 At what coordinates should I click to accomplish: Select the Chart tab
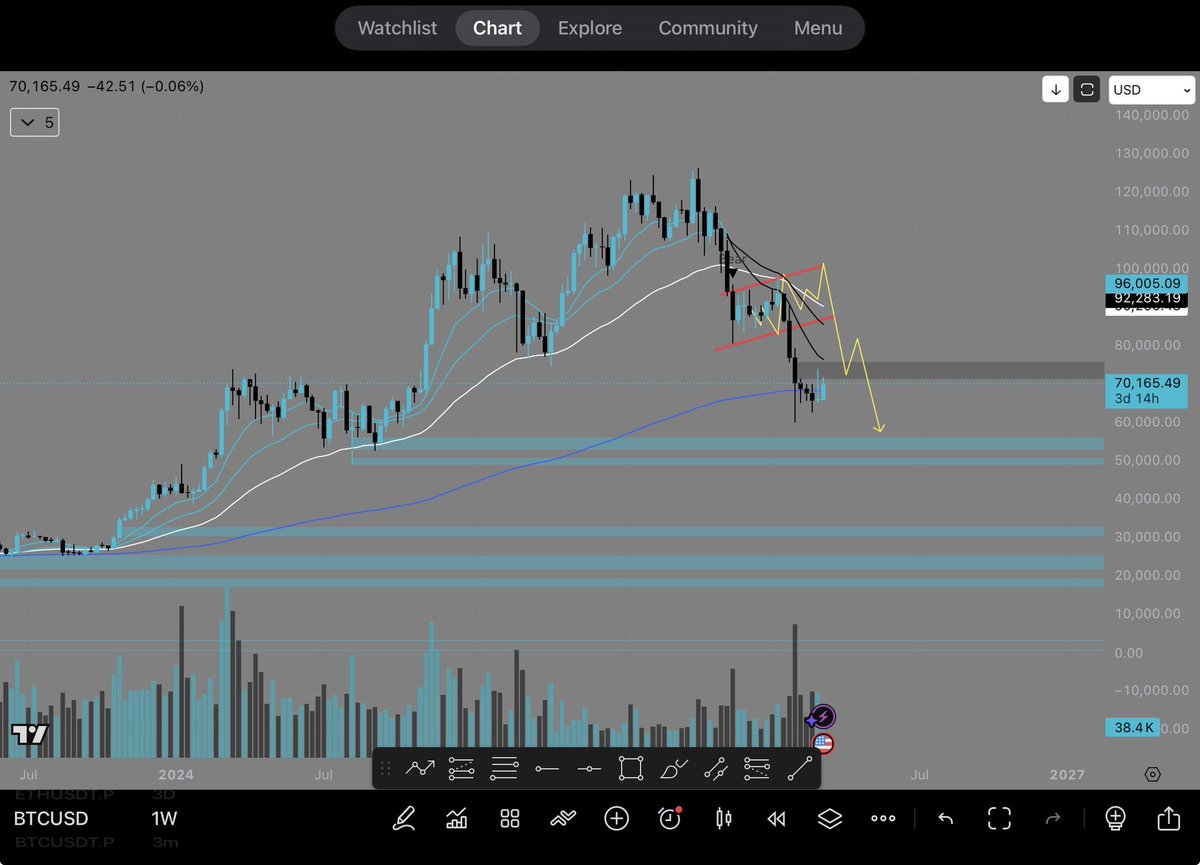[x=497, y=28]
